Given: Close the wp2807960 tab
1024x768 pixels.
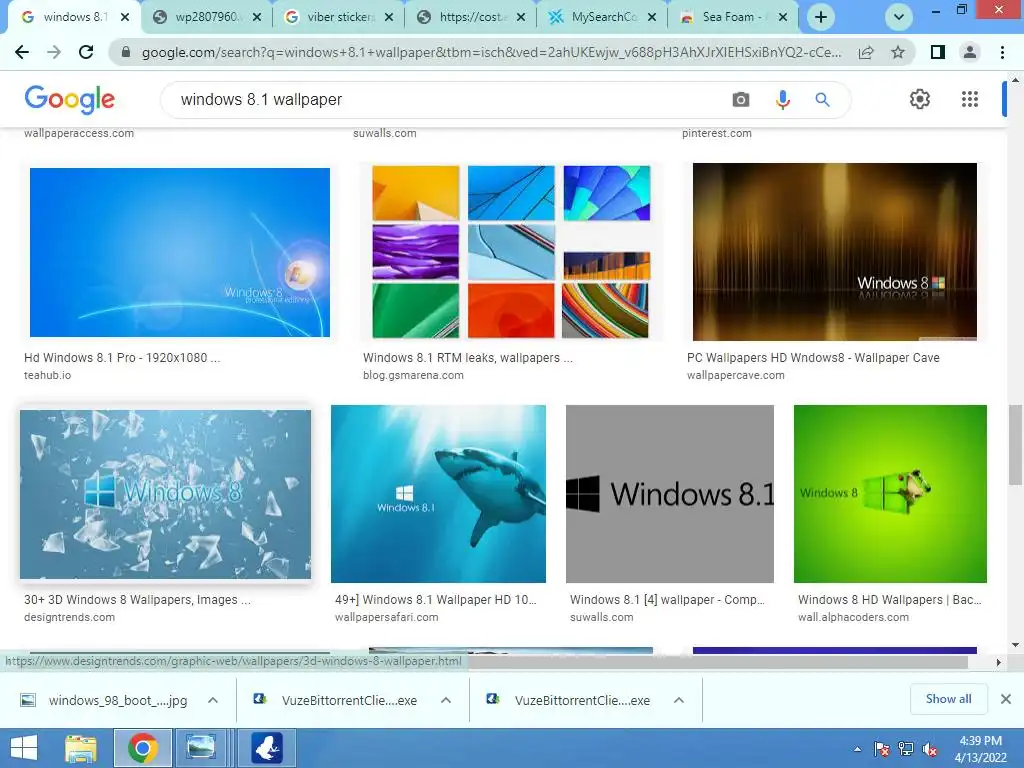Looking at the screenshot, I should (257, 18).
